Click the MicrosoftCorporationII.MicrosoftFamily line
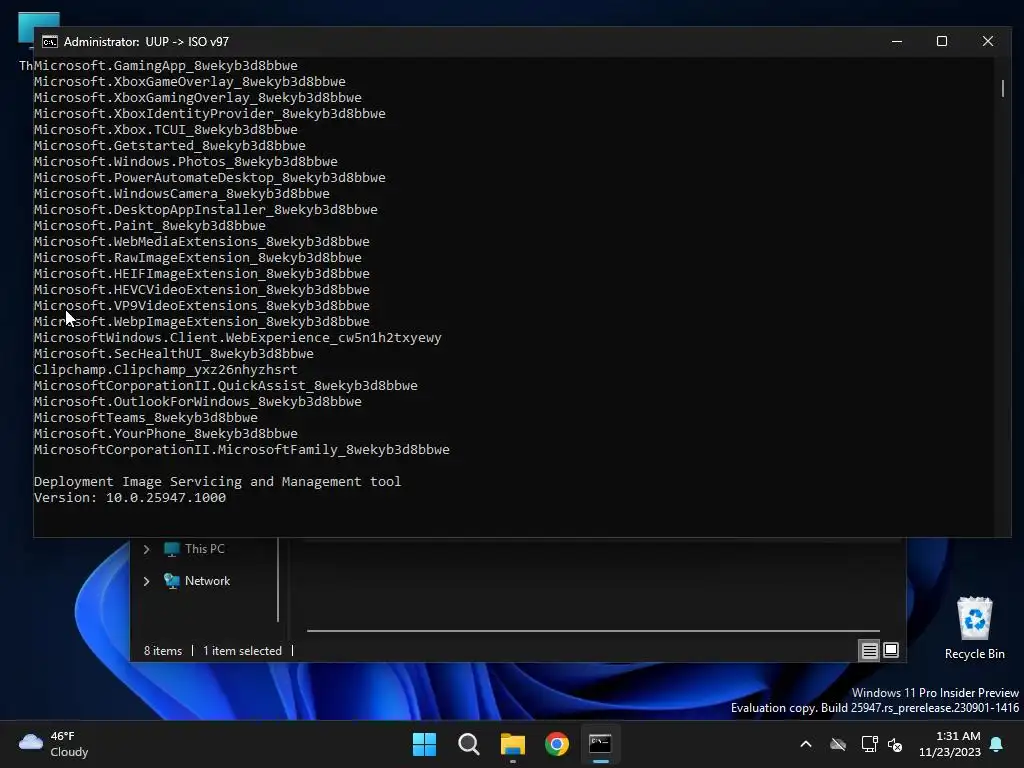Image resolution: width=1024 pixels, height=768 pixels. 242,450
